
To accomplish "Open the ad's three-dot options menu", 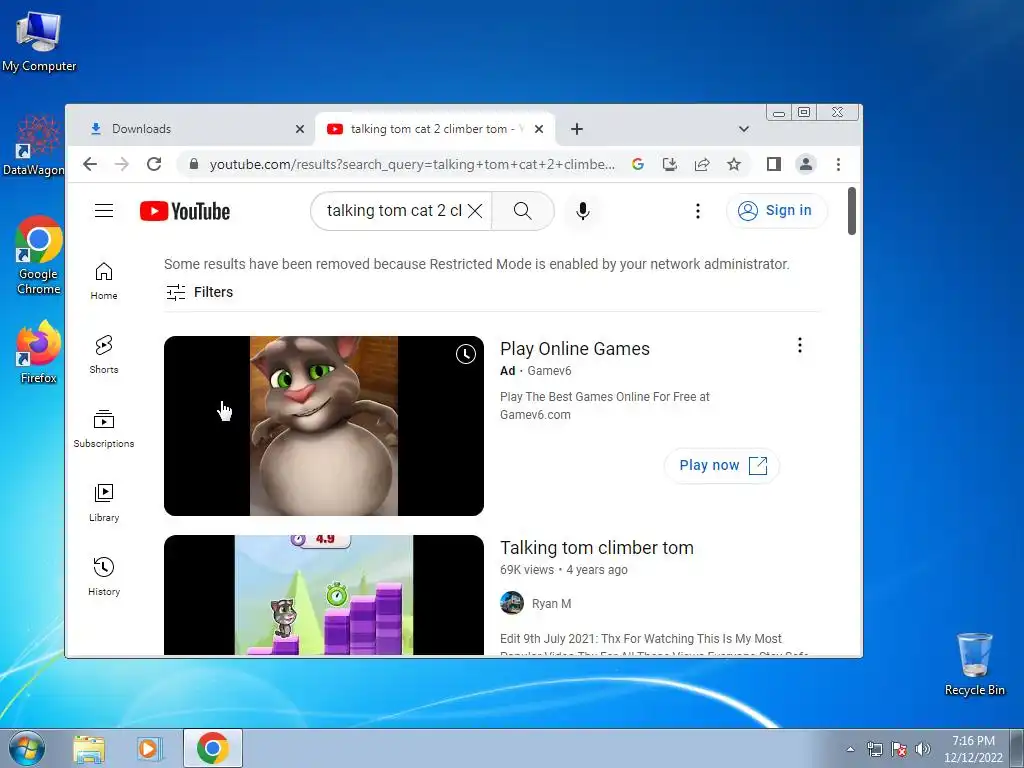I will tap(799, 345).
